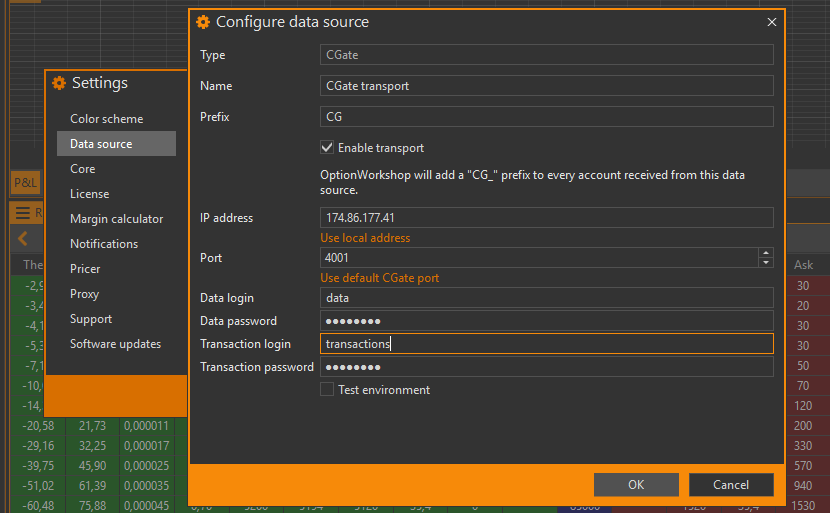Click the 45,90 cell in background table

[92, 466]
